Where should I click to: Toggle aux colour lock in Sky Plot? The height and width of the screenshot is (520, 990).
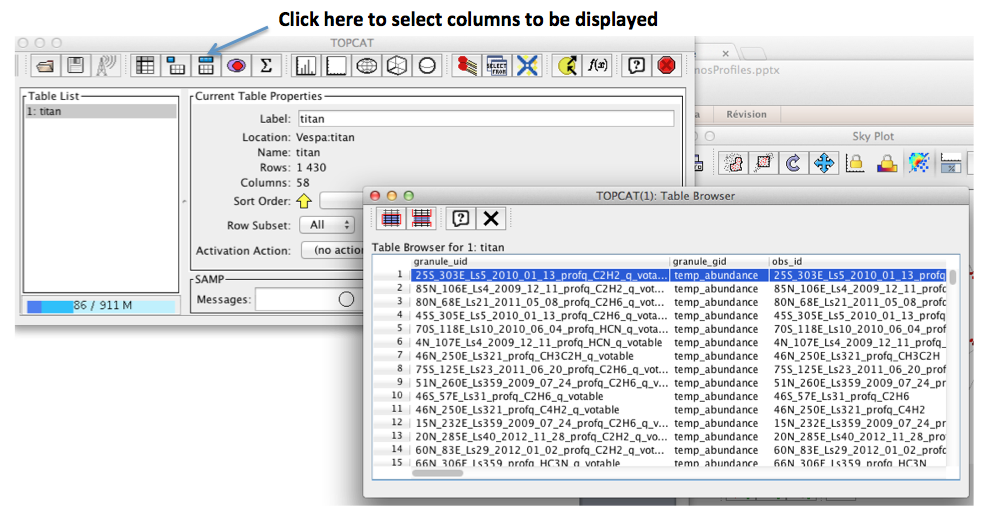(887, 163)
